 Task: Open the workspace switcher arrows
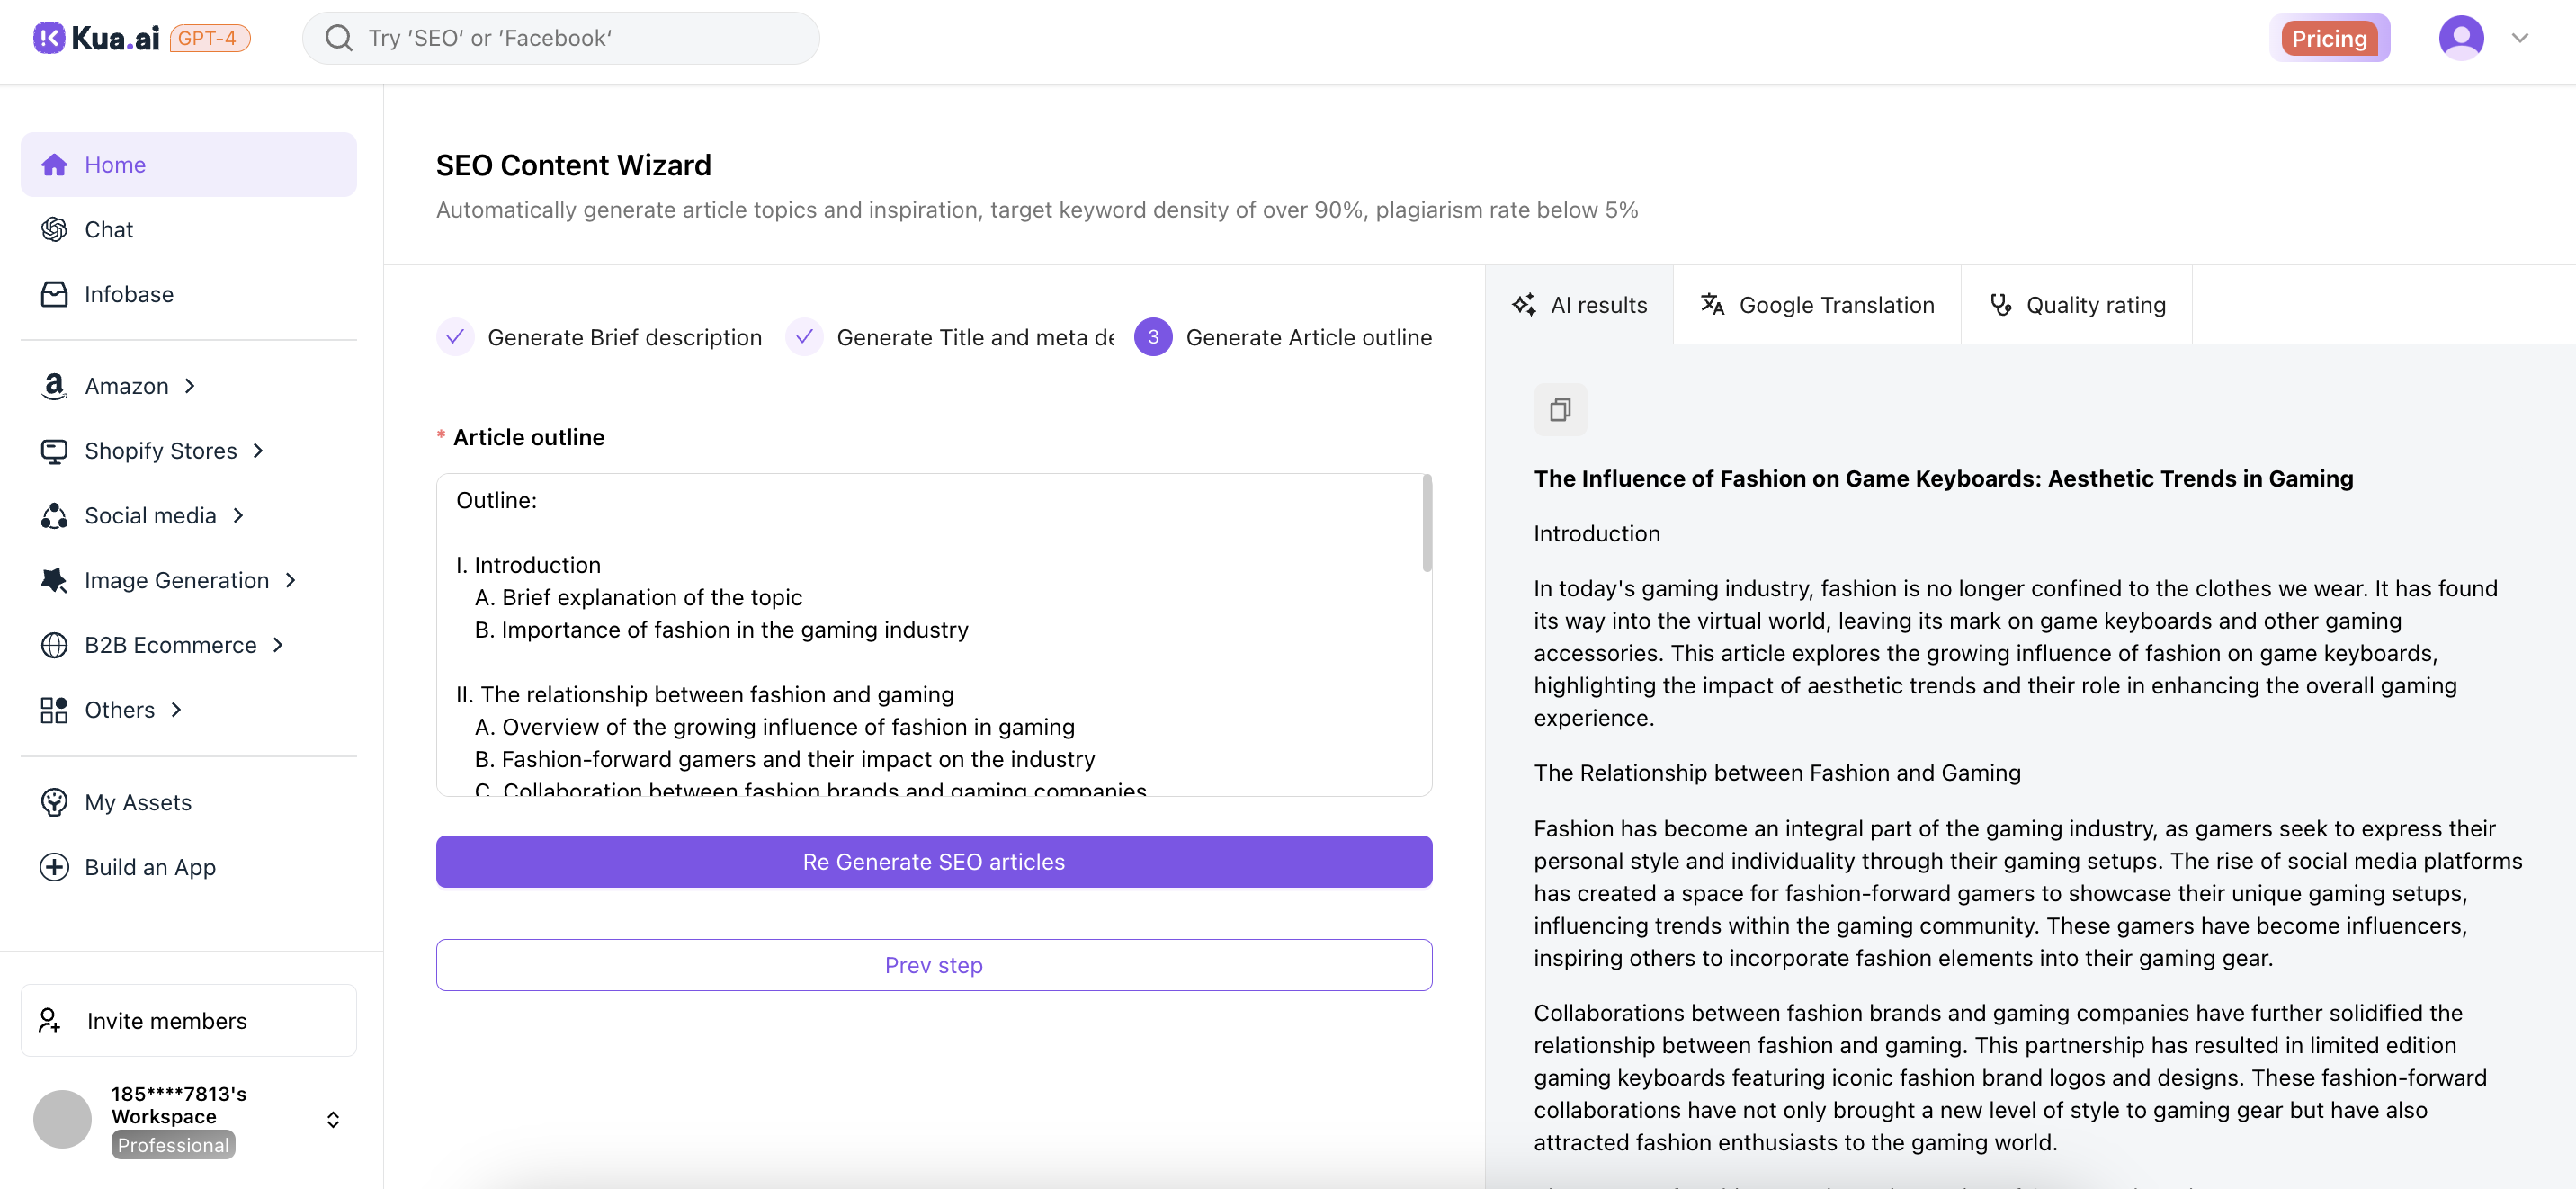[x=333, y=1120]
